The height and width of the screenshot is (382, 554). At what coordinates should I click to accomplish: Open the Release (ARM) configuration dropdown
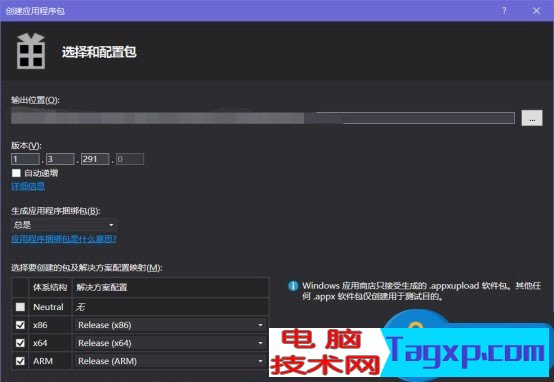(170, 361)
